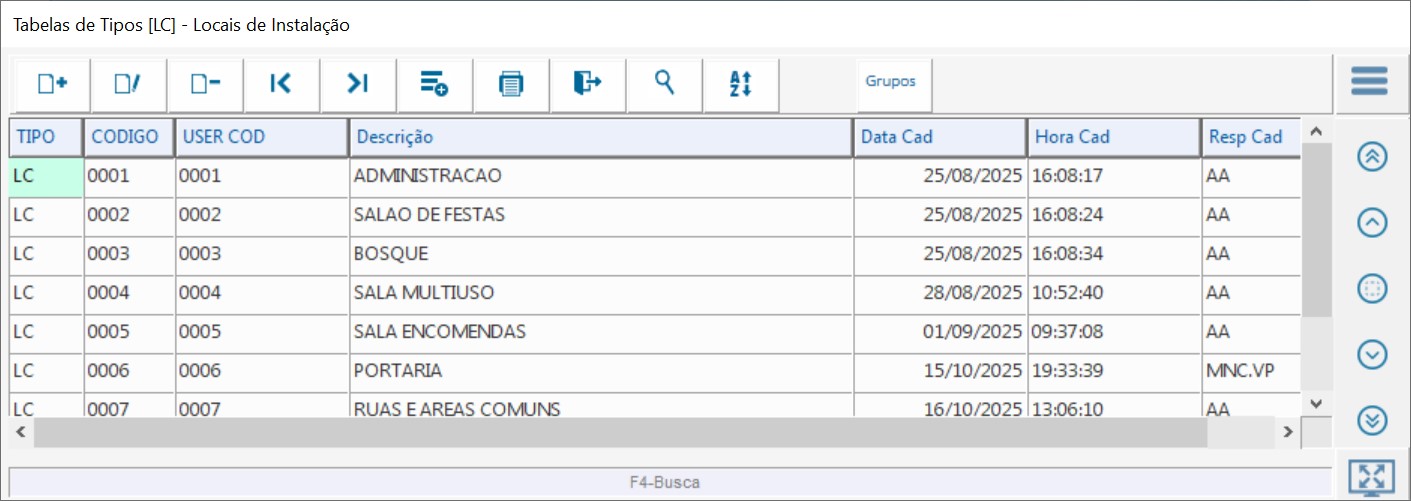1411x501 pixels.
Task: Click the Data Cad column header
Action: pyautogui.click(x=939, y=138)
